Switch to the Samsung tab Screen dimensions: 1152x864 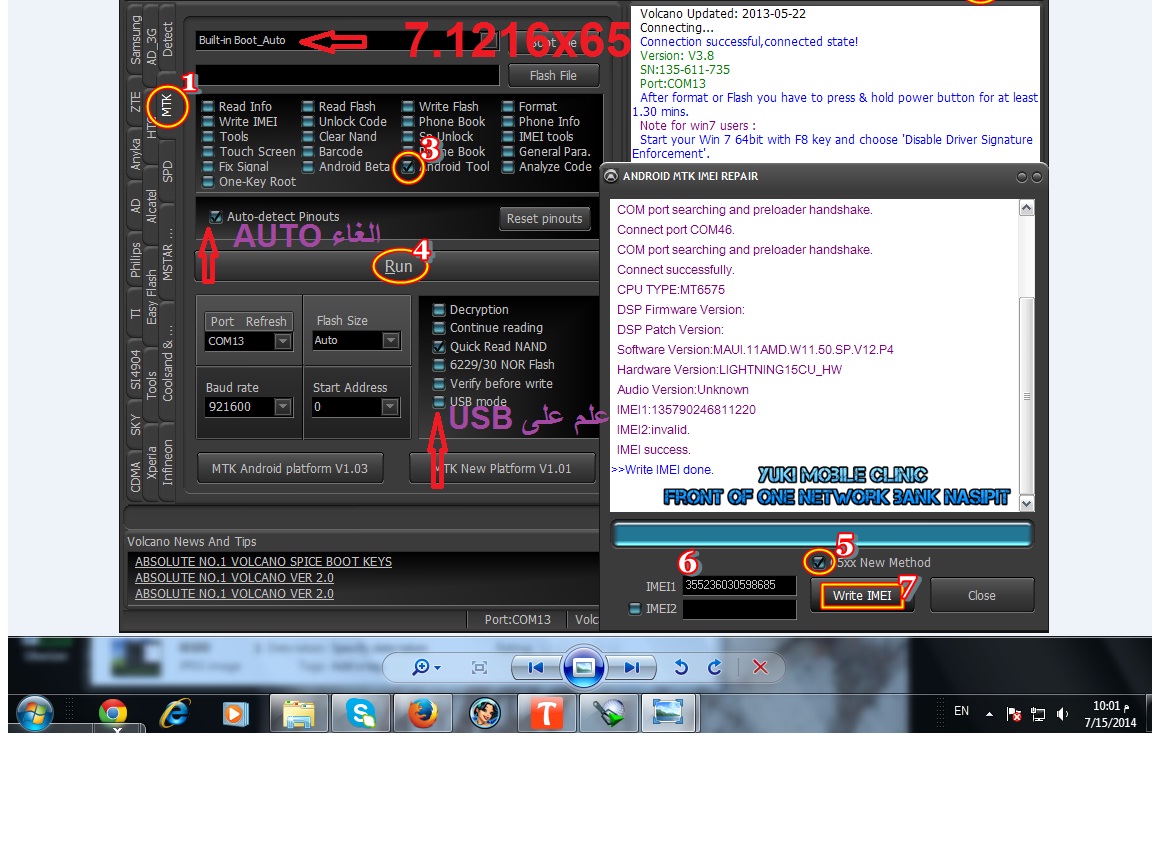136,40
